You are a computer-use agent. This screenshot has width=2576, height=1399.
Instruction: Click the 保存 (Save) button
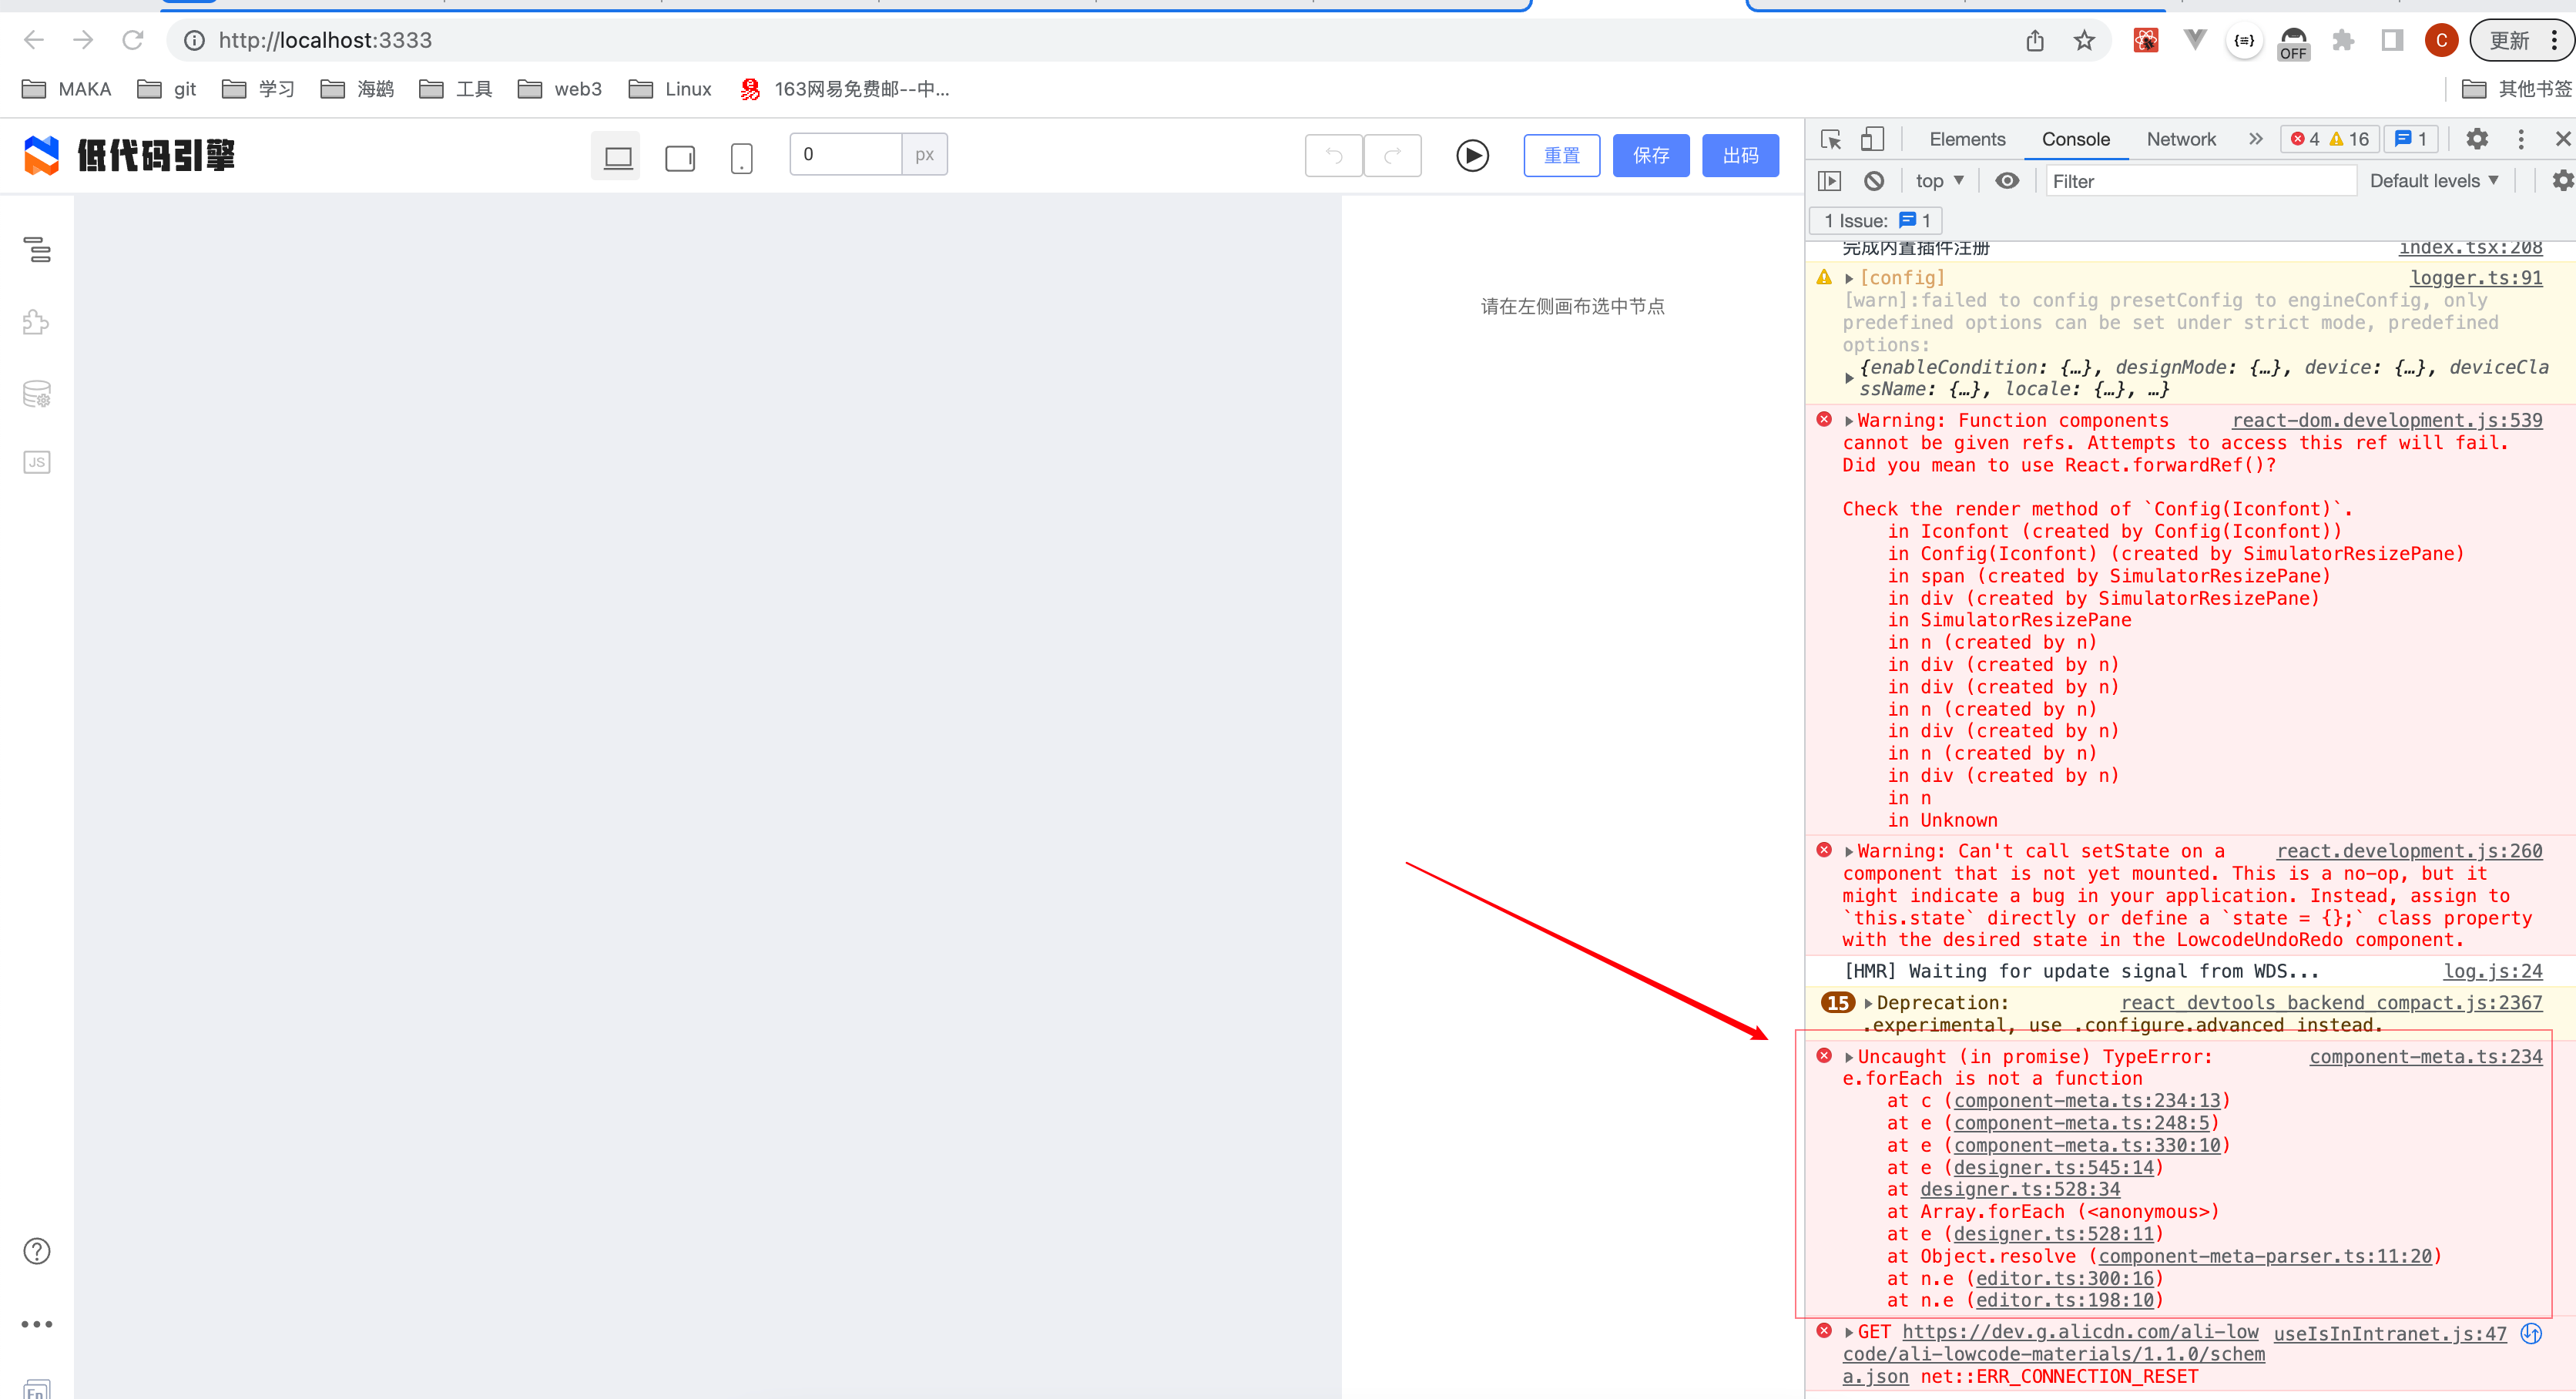tap(1650, 156)
